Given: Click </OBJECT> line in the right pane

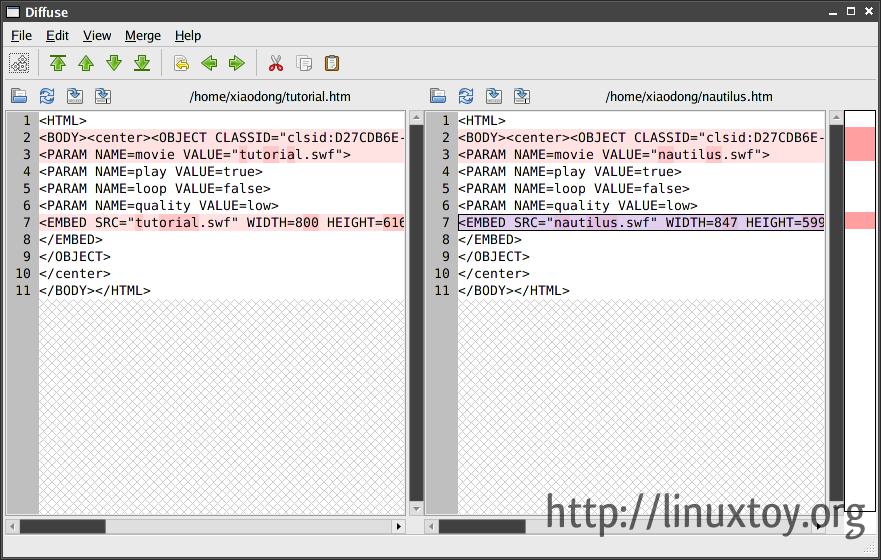Looking at the screenshot, I should (x=641, y=256).
